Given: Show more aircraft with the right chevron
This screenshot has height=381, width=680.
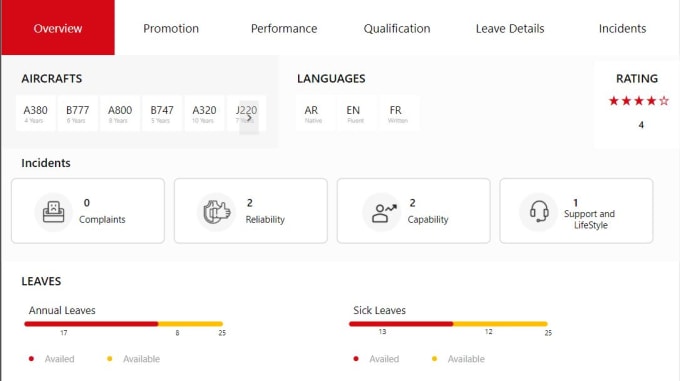Looking at the screenshot, I should 249,118.
